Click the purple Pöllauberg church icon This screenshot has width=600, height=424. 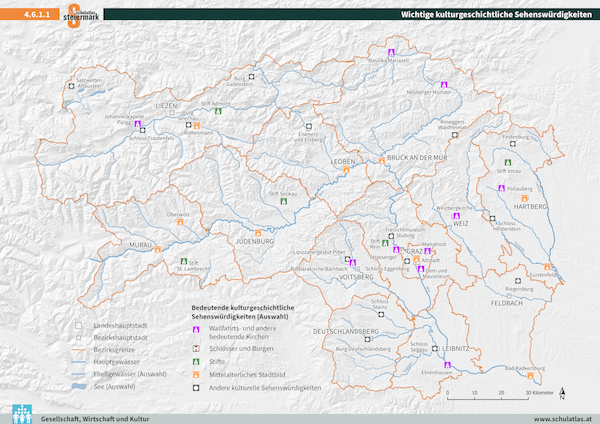pos(502,188)
